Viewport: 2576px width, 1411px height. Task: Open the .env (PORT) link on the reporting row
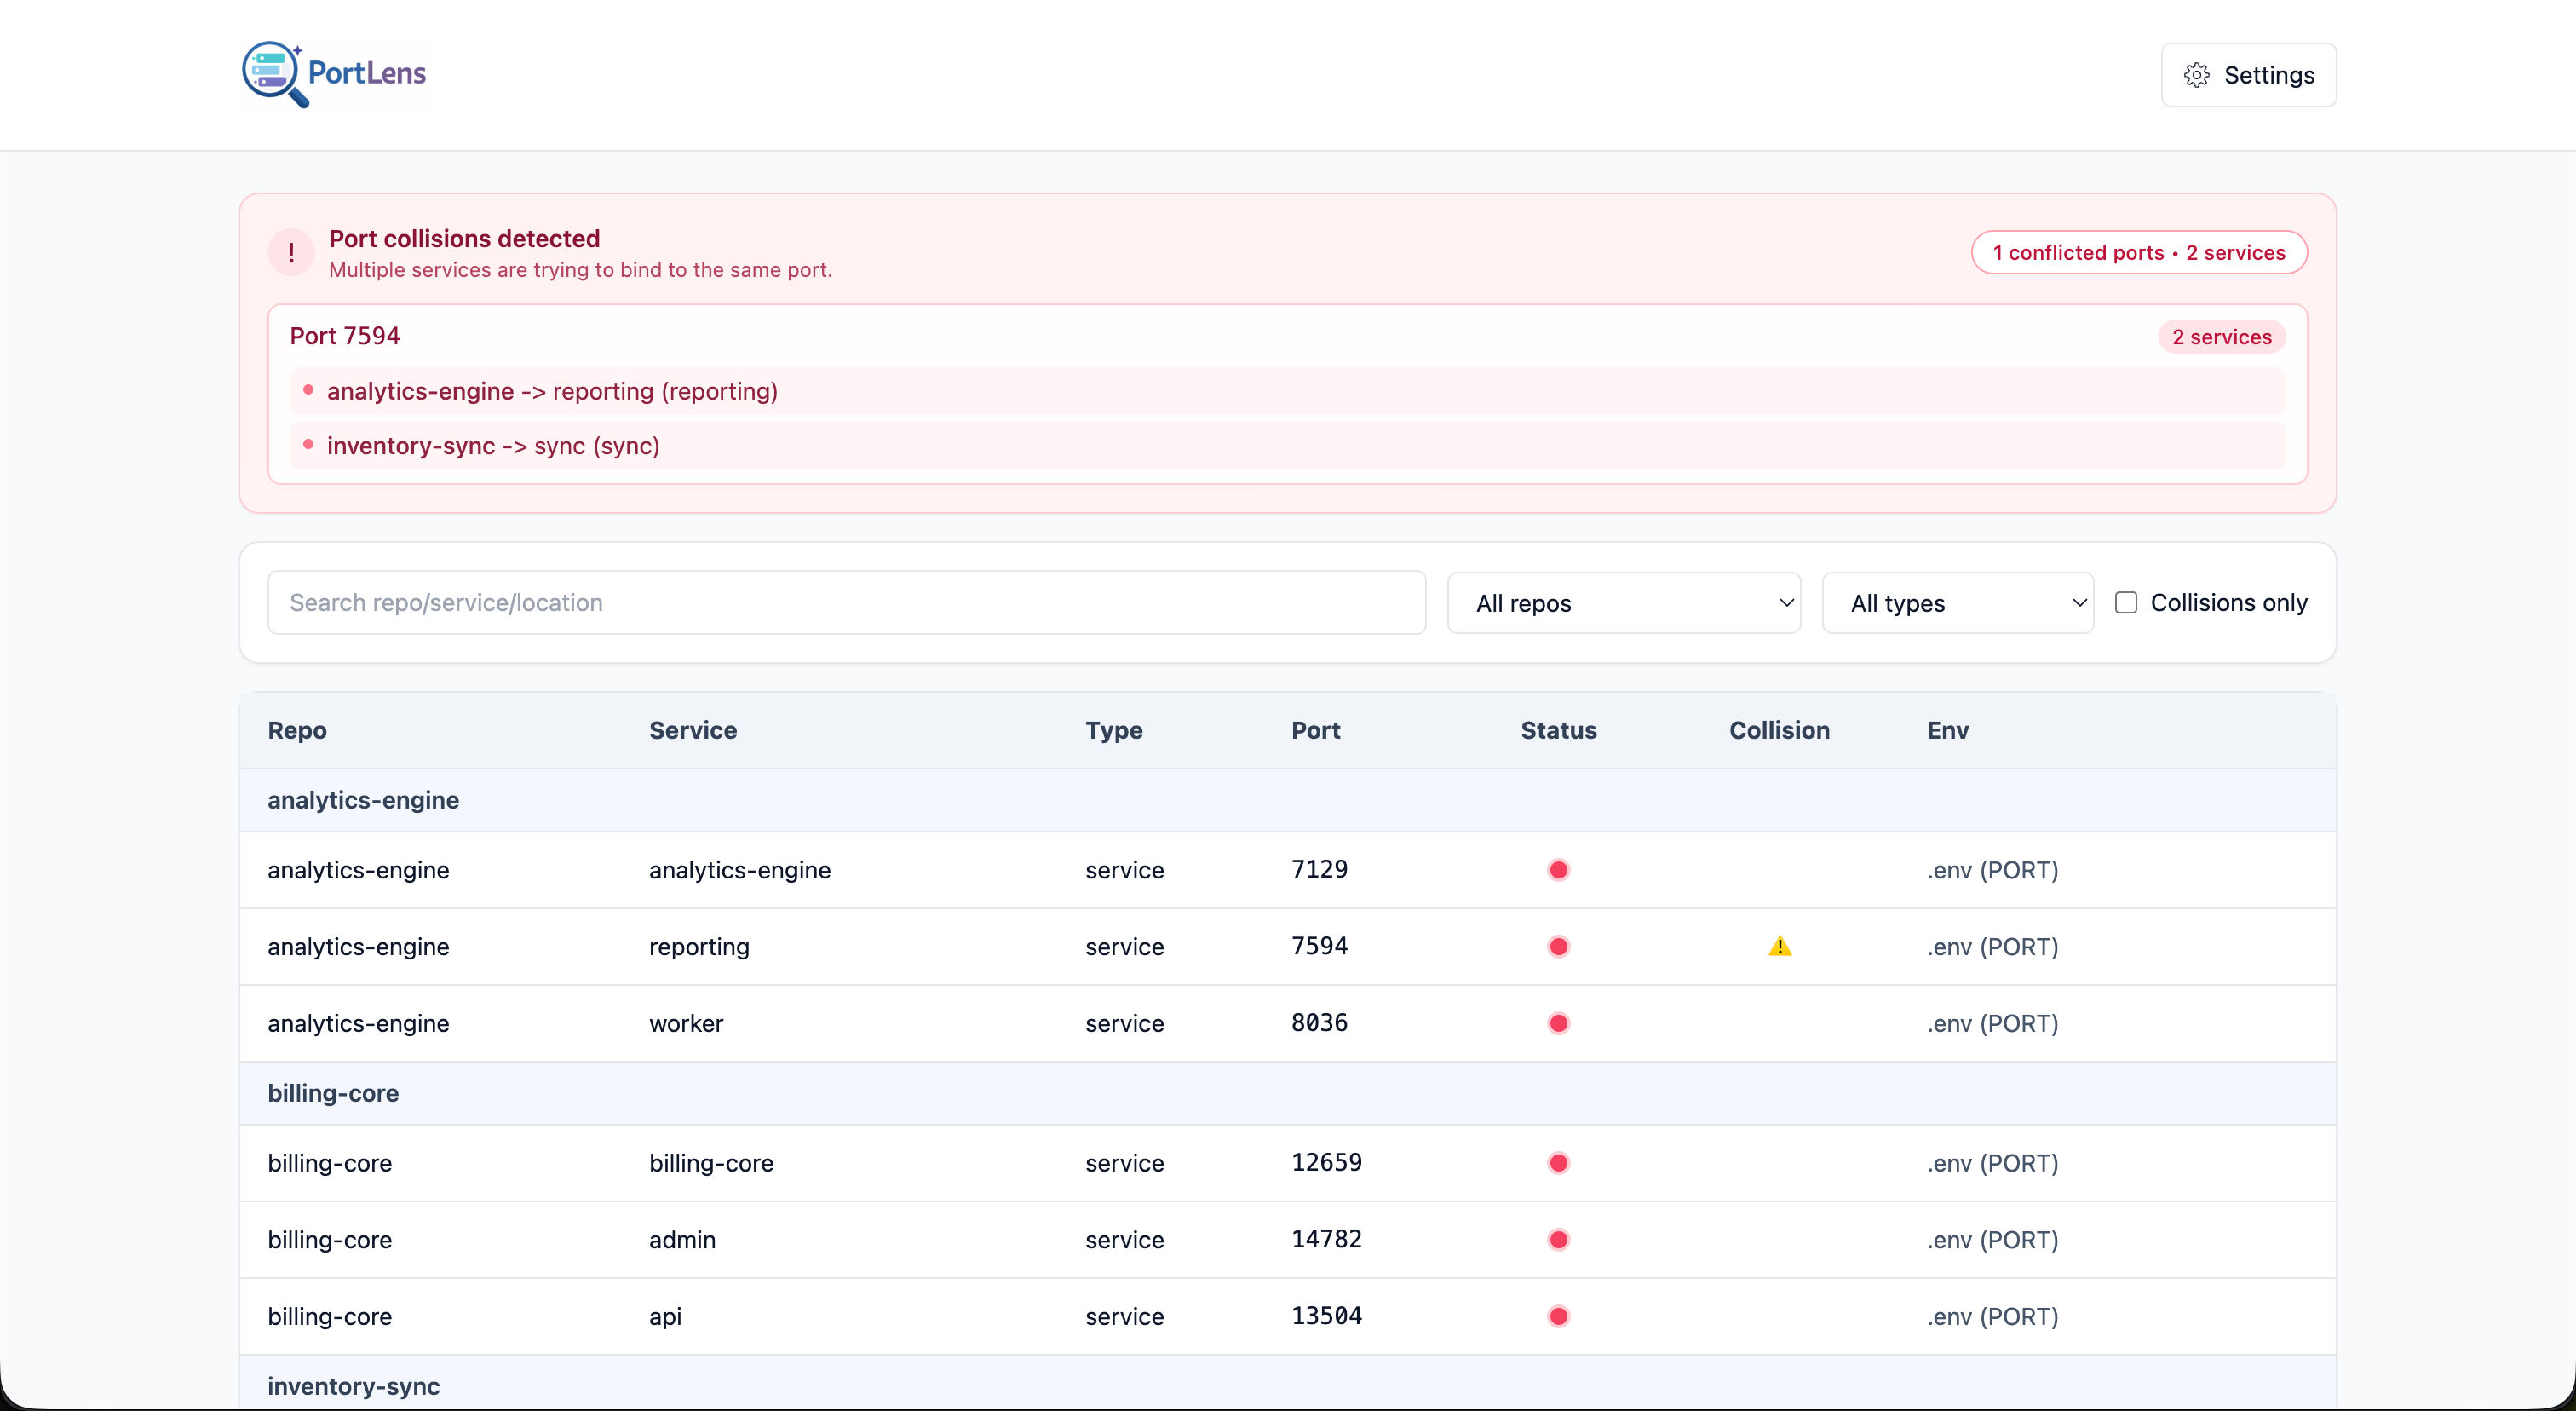pyautogui.click(x=1992, y=946)
